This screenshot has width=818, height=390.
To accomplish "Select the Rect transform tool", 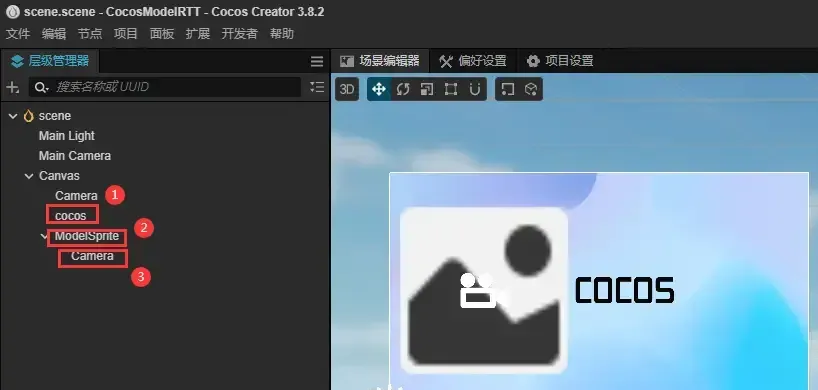I will [x=451, y=89].
